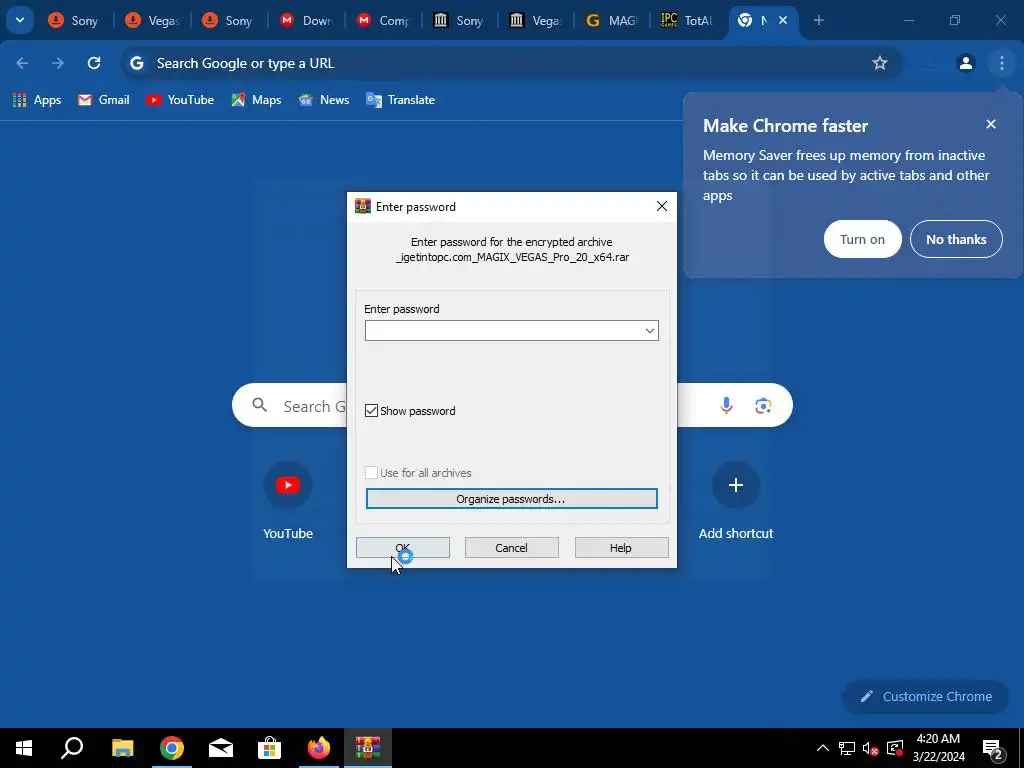Open Chrome from the taskbar
The height and width of the screenshot is (768, 1024).
[172, 748]
